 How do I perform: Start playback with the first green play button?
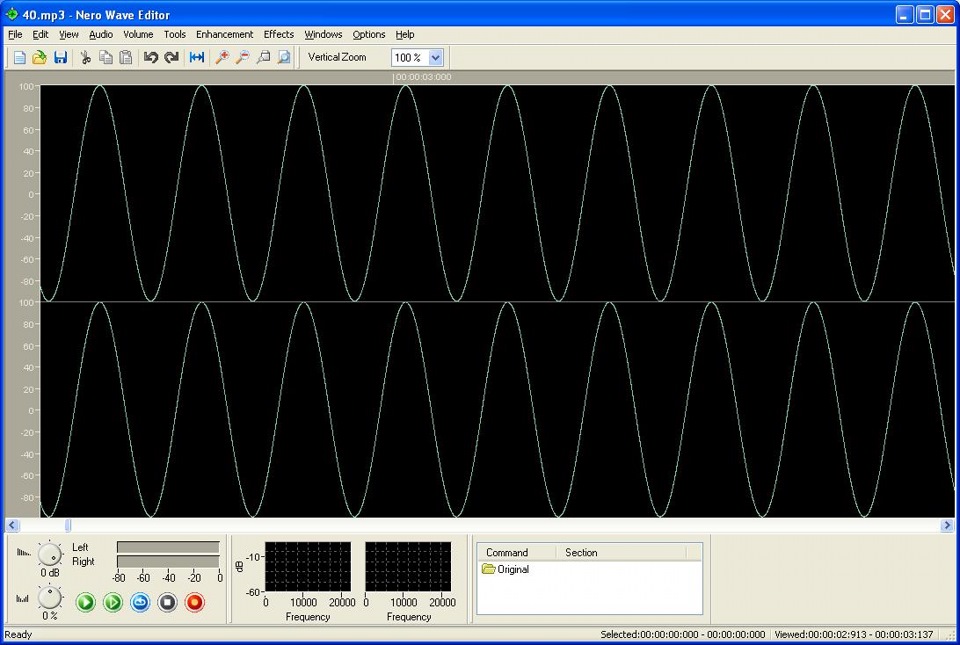[86, 603]
